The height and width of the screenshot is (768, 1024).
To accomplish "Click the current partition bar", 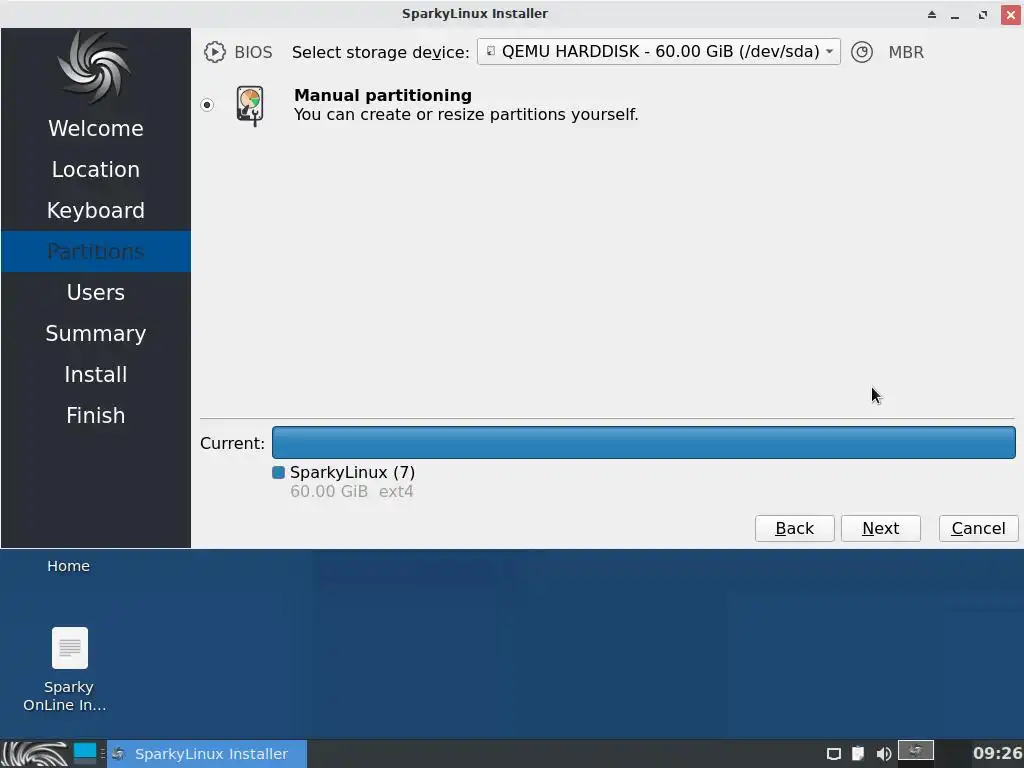I will [x=643, y=443].
